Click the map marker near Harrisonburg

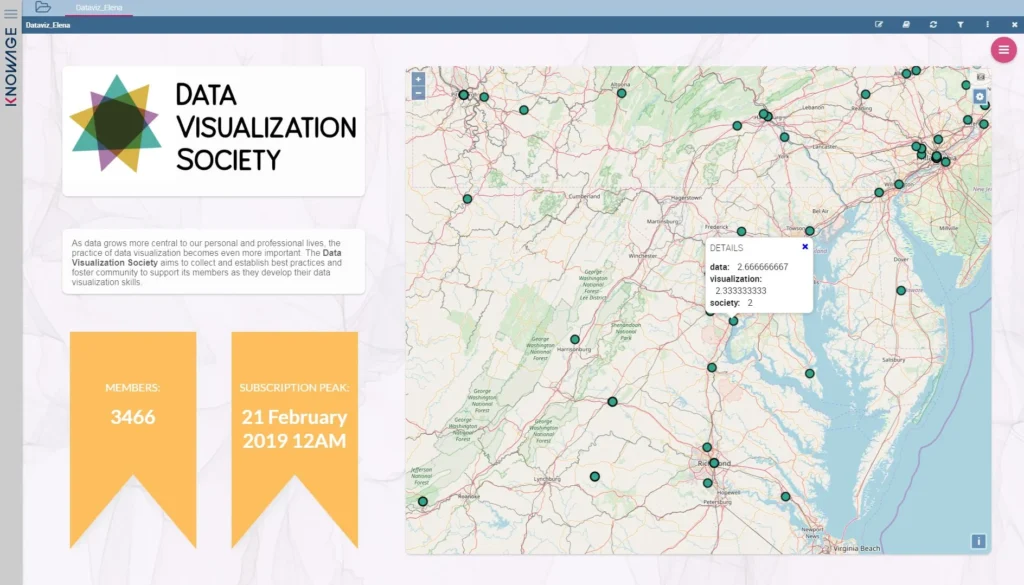[x=575, y=339]
